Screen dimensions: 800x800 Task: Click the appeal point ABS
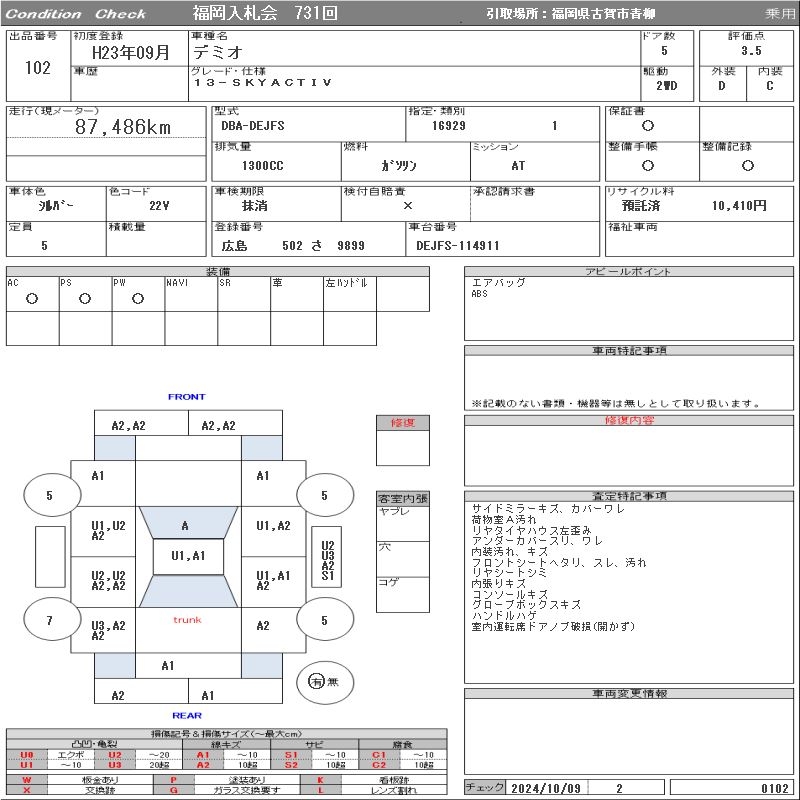pos(480,293)
